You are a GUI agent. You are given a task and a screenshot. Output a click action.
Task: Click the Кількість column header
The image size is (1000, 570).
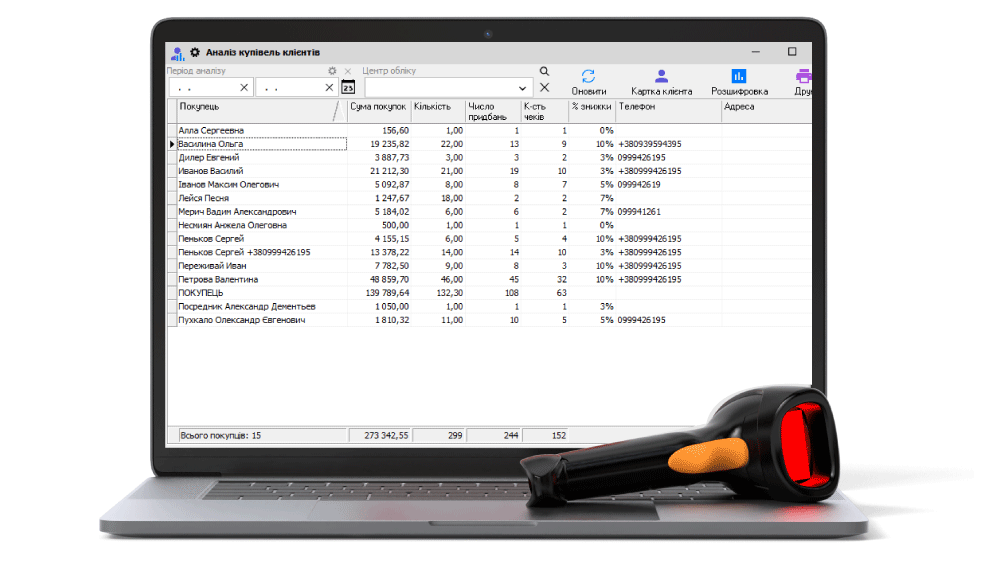coord(437,107)
